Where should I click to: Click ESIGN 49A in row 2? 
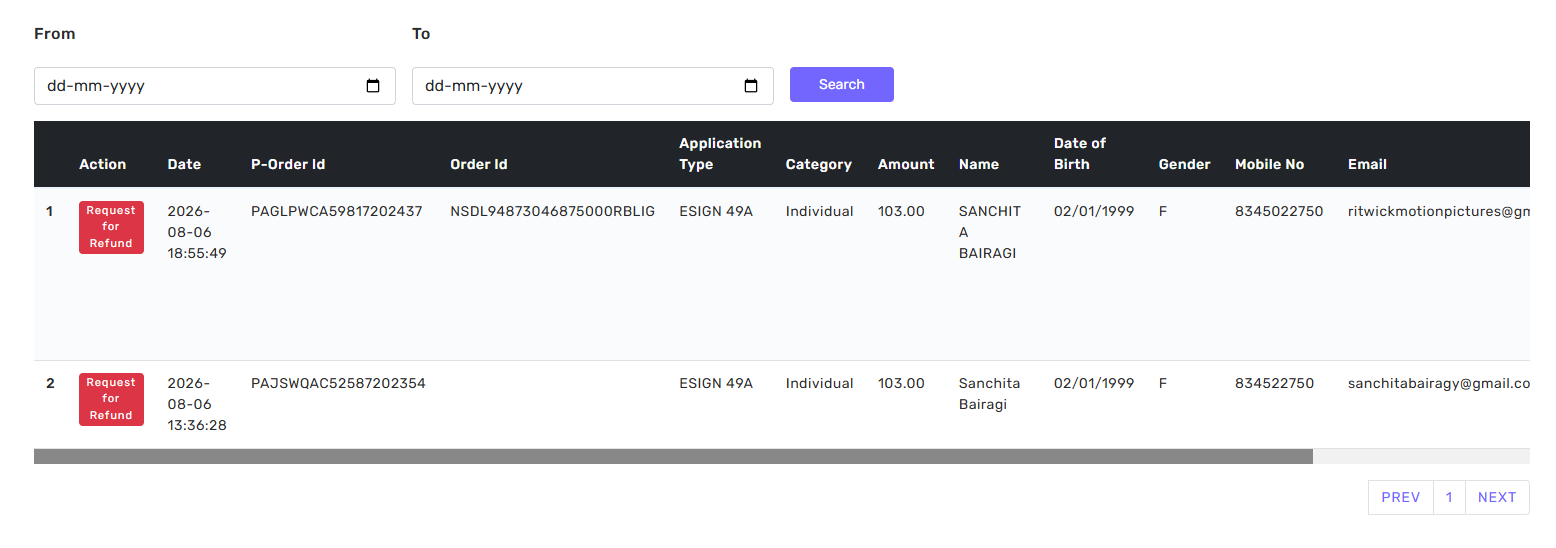point(716,383)
